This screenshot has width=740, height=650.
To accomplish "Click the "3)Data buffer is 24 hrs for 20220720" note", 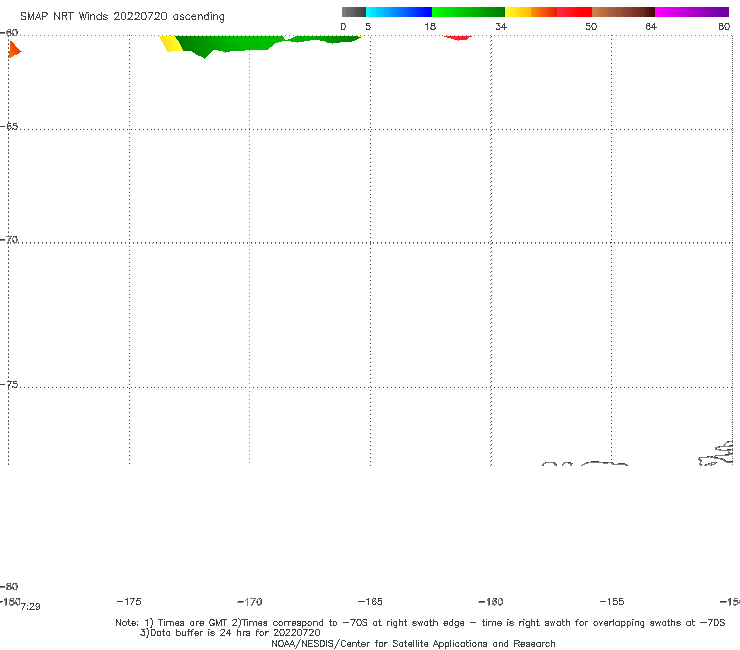I will 230,633.
